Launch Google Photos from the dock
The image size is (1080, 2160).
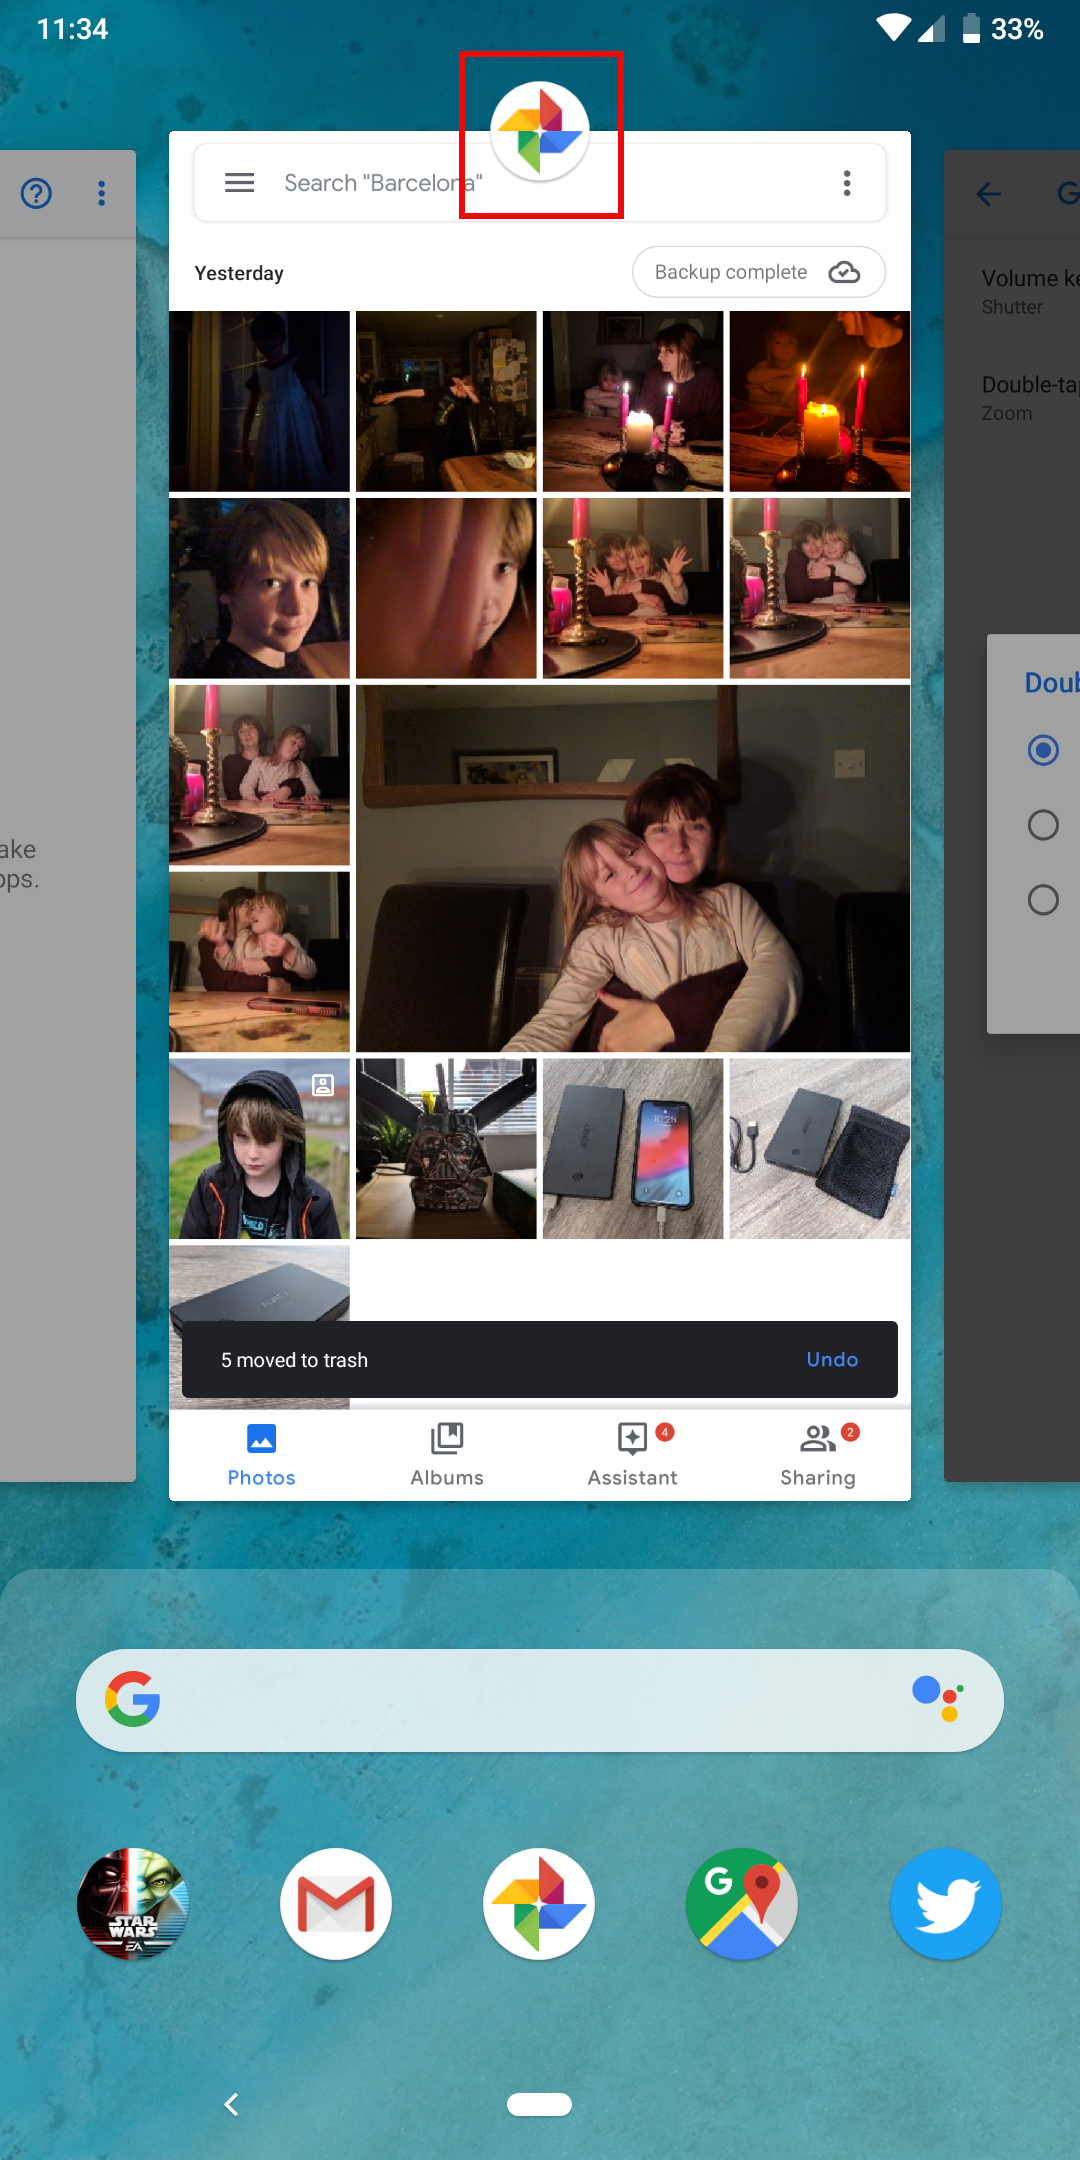539,1903
